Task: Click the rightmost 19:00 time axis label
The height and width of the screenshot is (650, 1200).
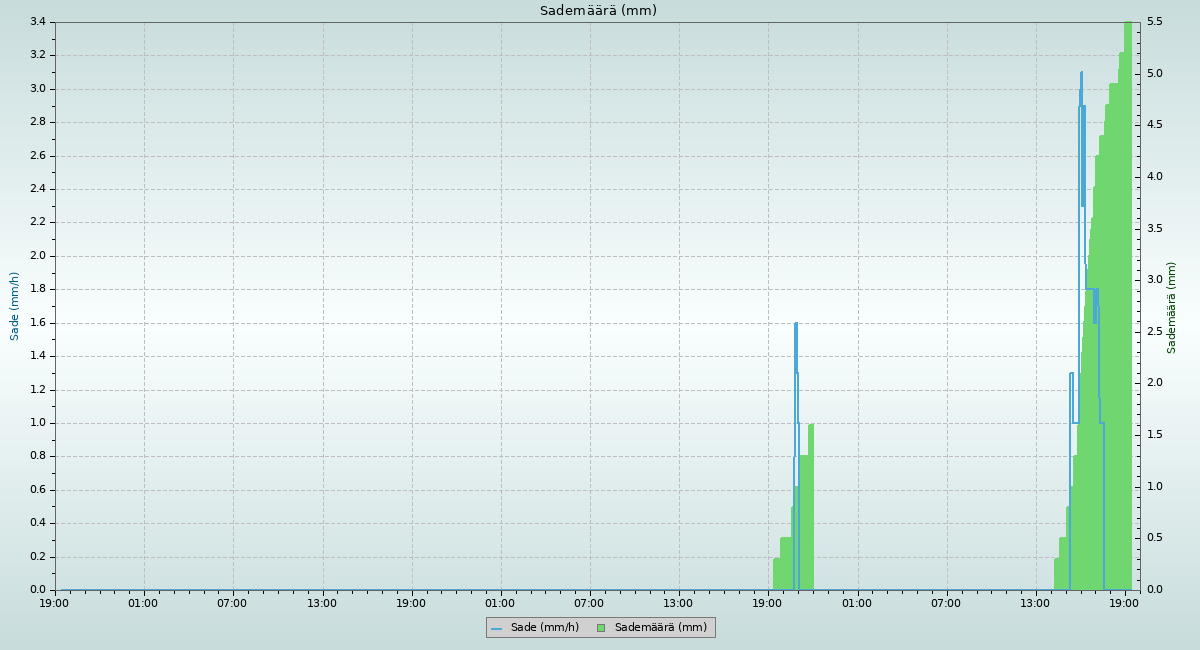Action: pos(1125,603)
